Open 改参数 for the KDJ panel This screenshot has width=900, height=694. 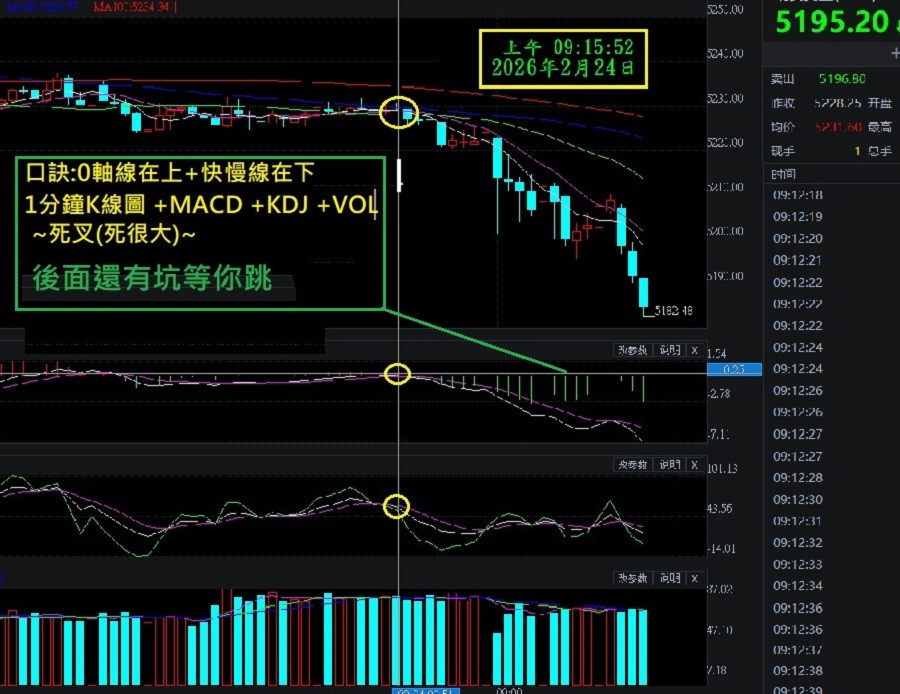point(633,464)
